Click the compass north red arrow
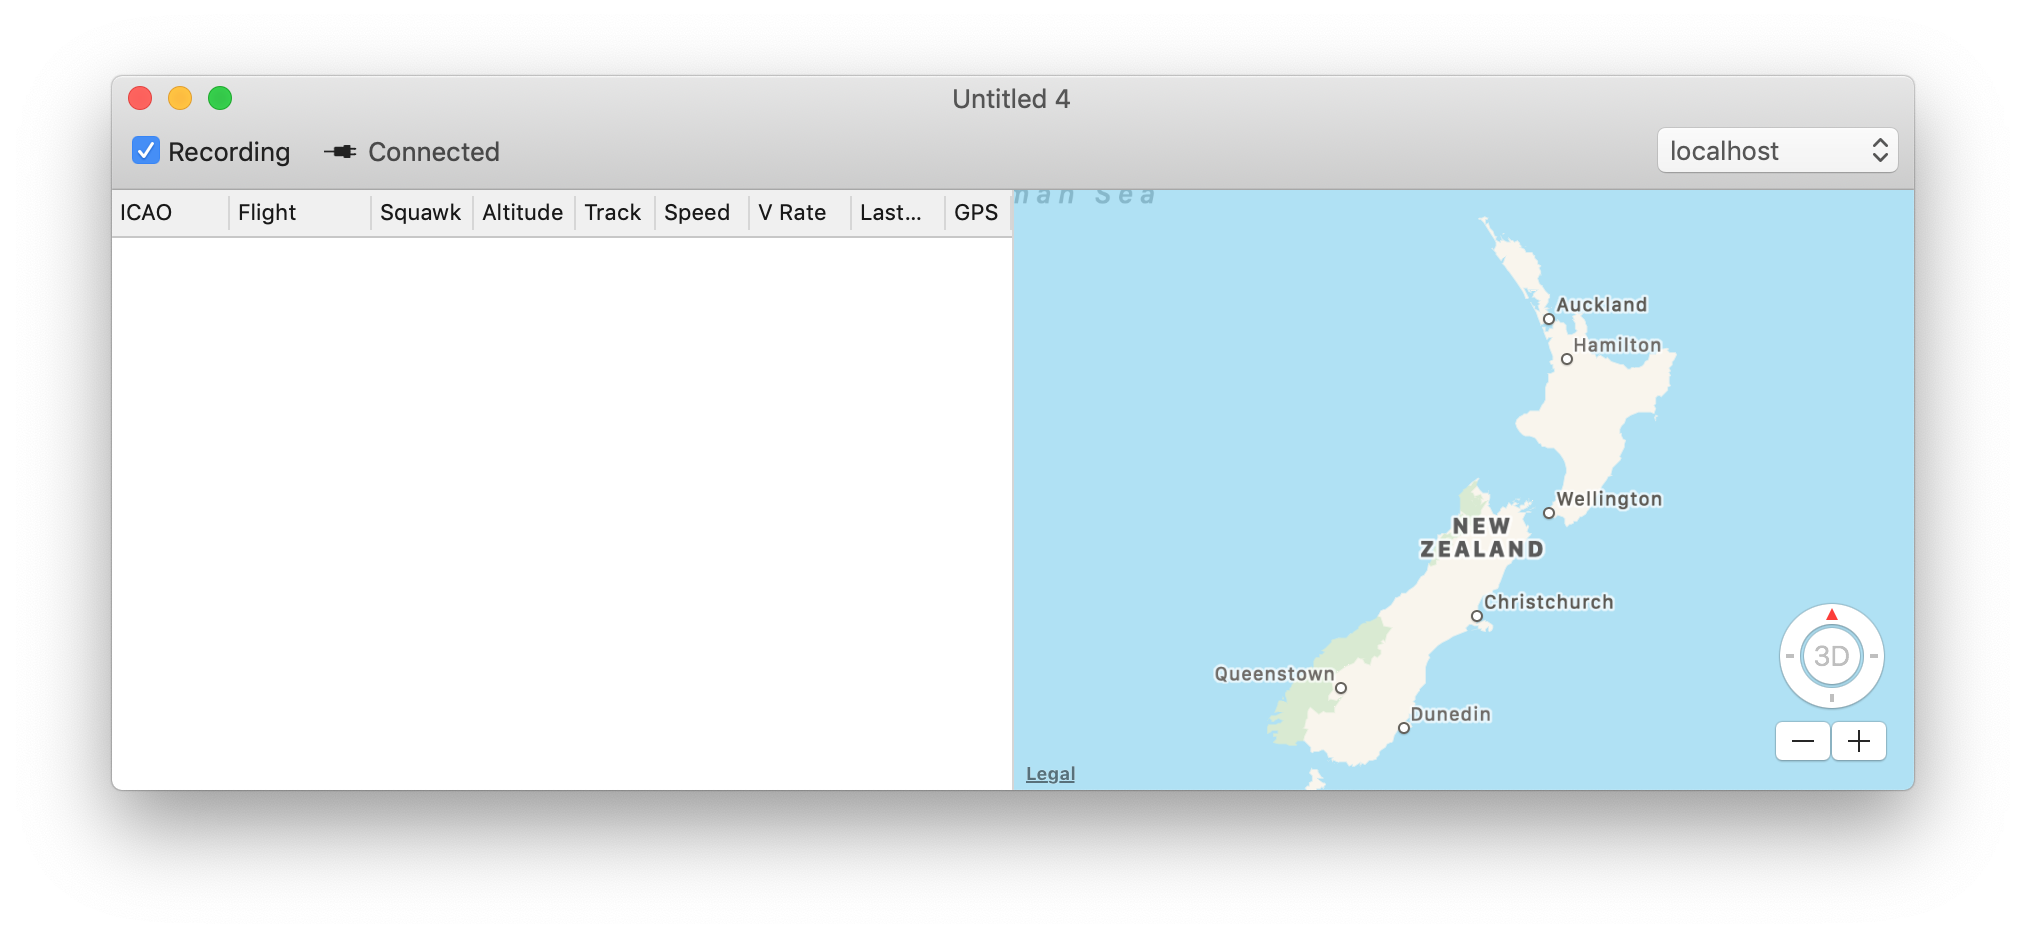Screen dimensions: 2026x938 pyautogui.click(x=1831, y=614)
